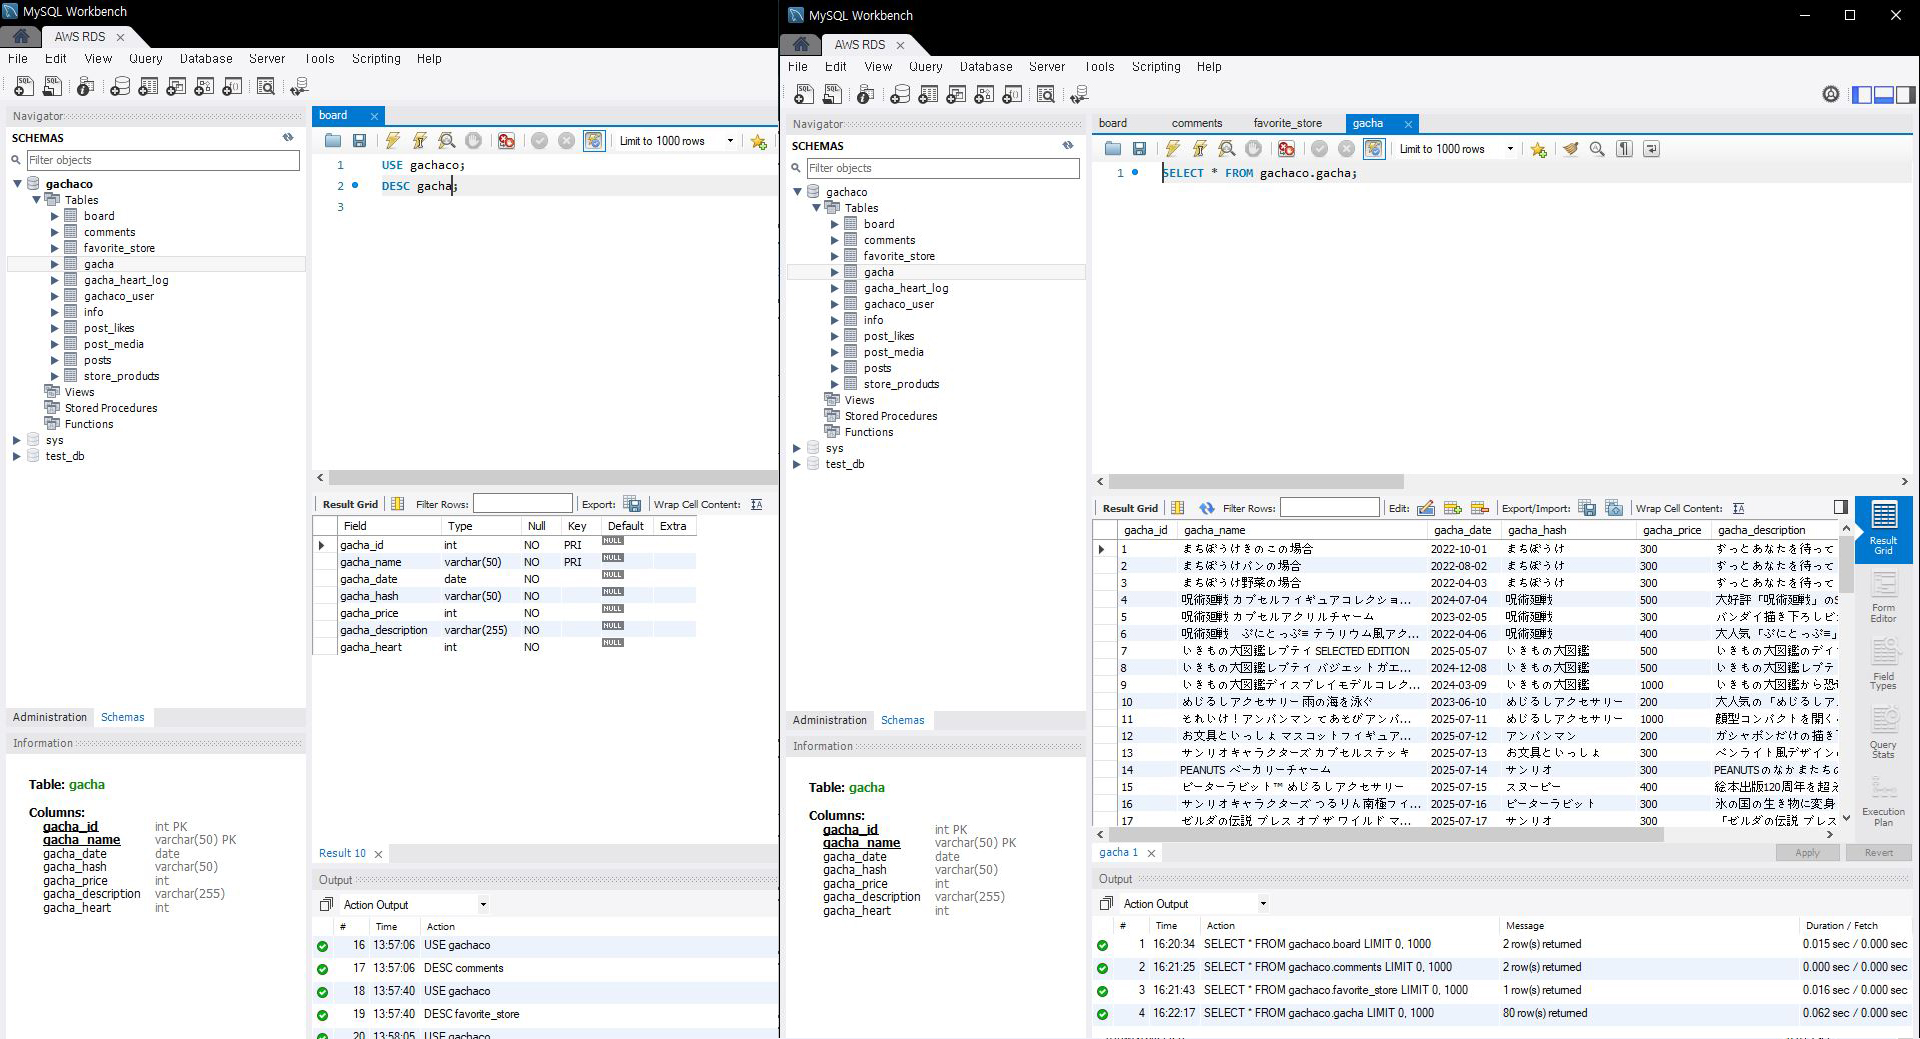
Task: Expand gacha_heart_log table in right Navigator
Action: pyautogui.click(x=834, y=288)
